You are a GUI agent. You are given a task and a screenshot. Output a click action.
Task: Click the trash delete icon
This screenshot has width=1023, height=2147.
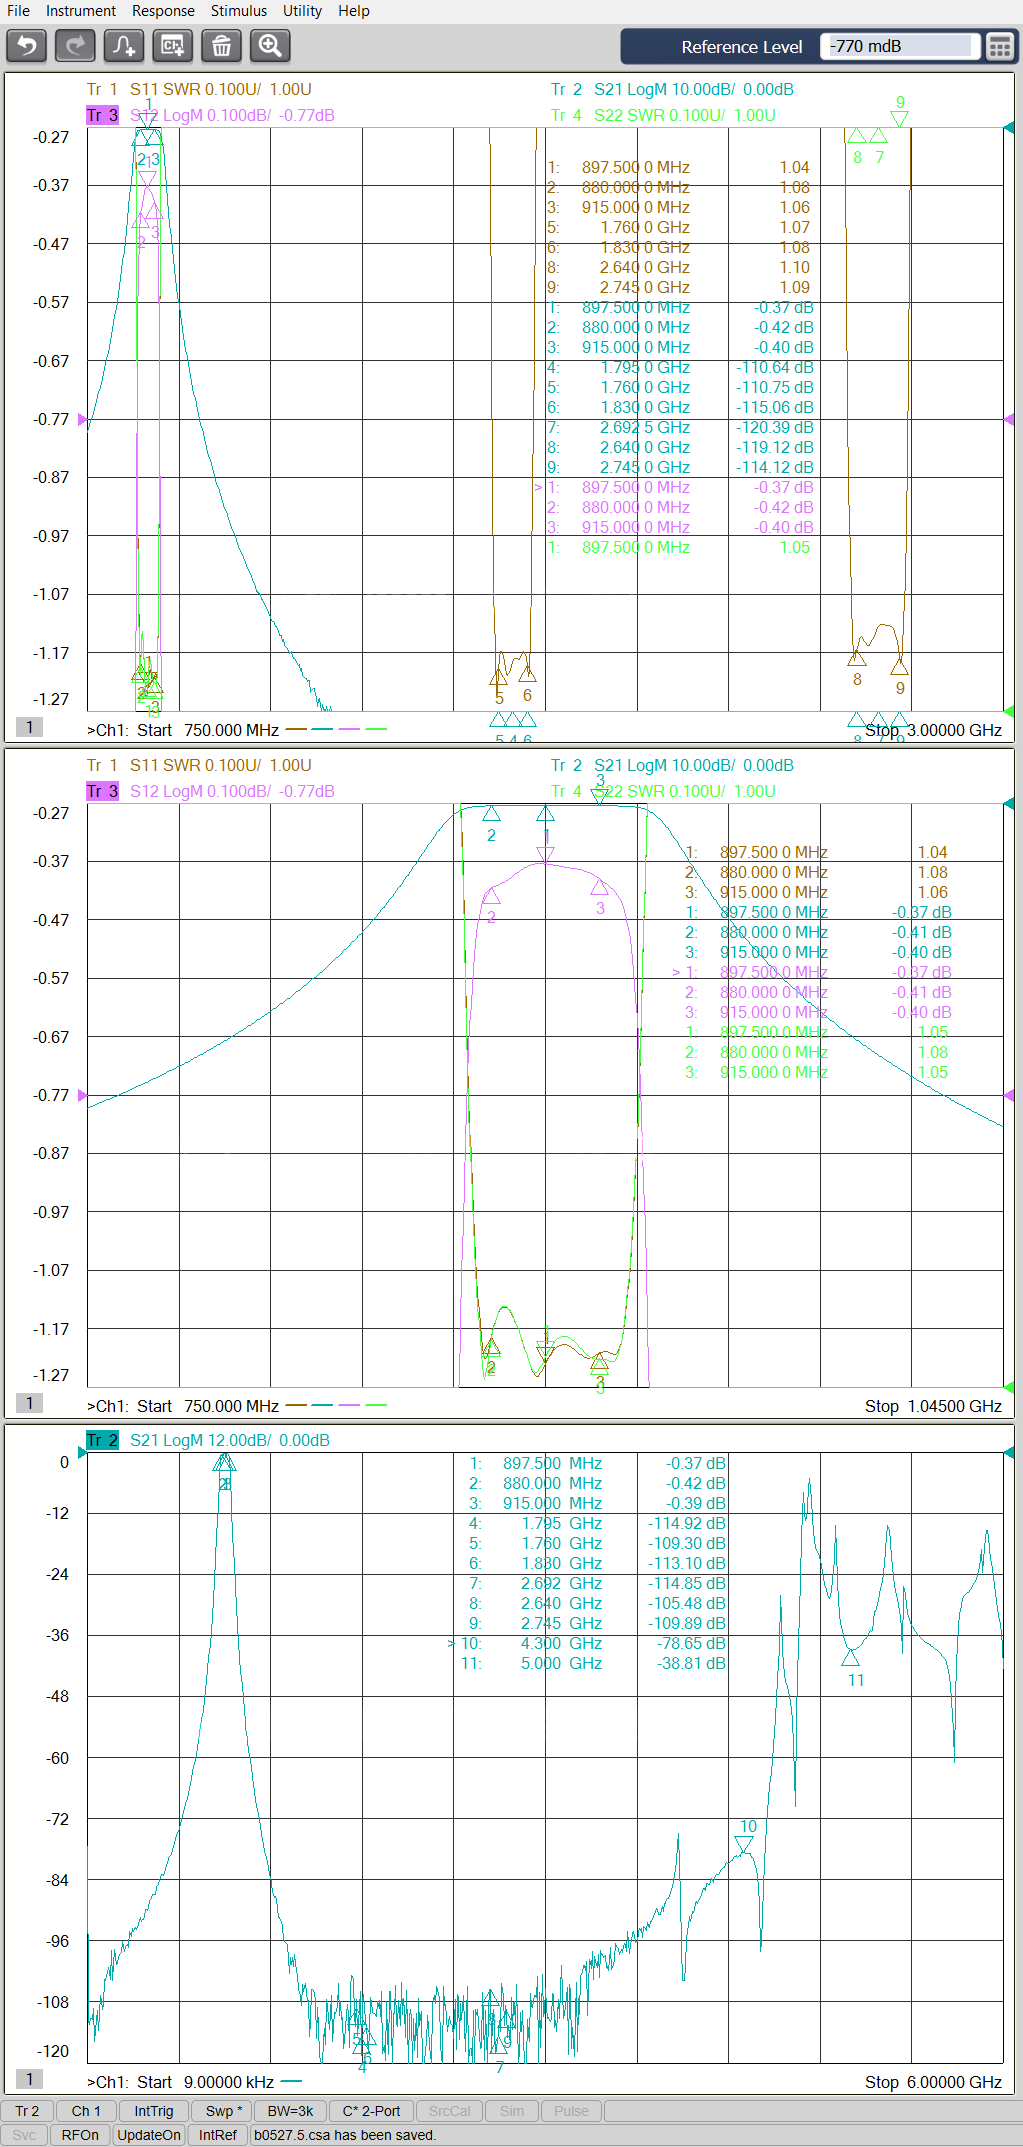(221, 46)
